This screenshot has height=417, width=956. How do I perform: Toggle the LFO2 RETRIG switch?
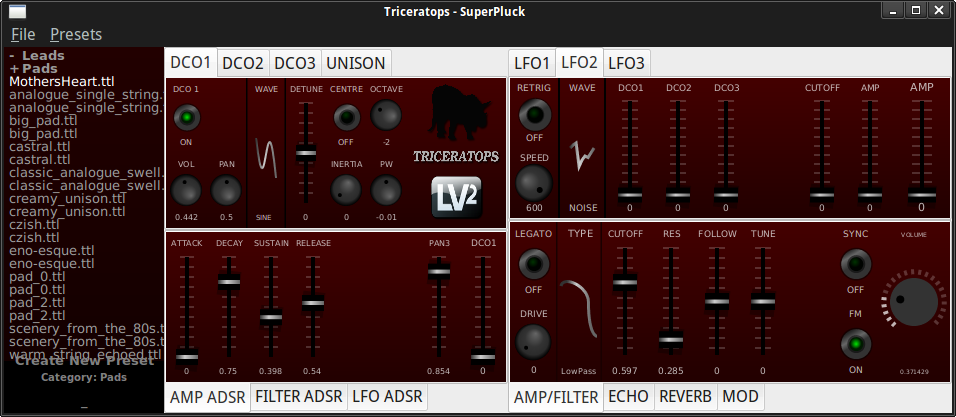pyautogui.click(x=534, y=115)
